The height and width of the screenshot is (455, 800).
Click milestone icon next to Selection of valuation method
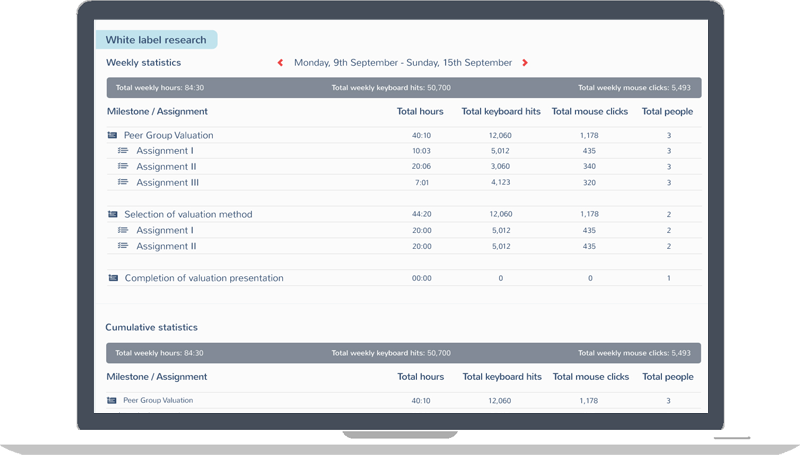(x=112, y=214)
